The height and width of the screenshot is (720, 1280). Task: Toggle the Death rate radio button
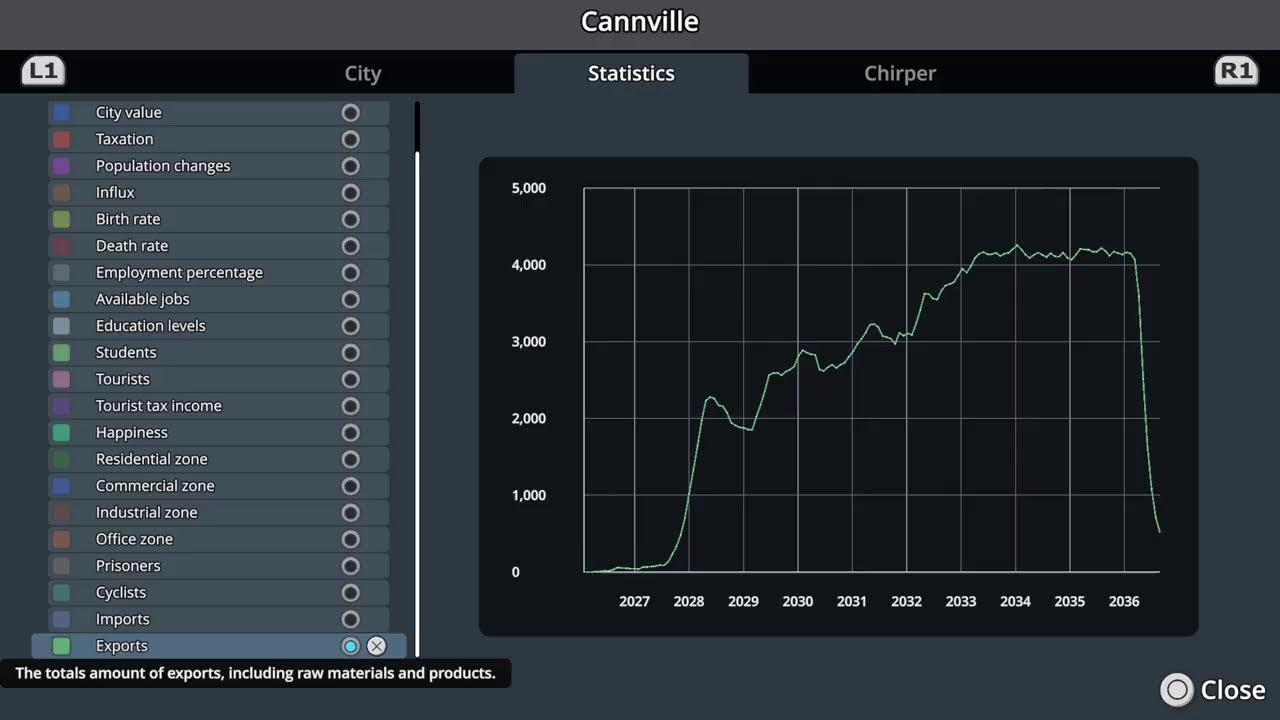pos(350,246)
